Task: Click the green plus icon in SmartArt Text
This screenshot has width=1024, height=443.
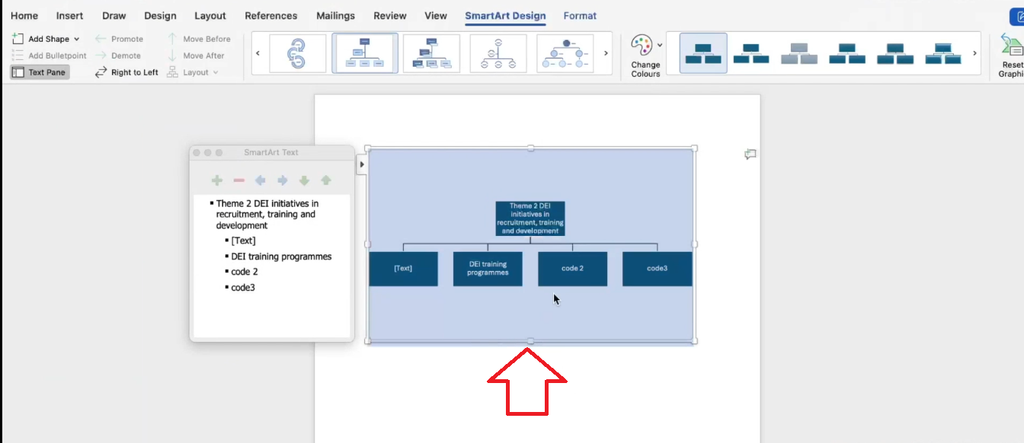Action: 217,180
